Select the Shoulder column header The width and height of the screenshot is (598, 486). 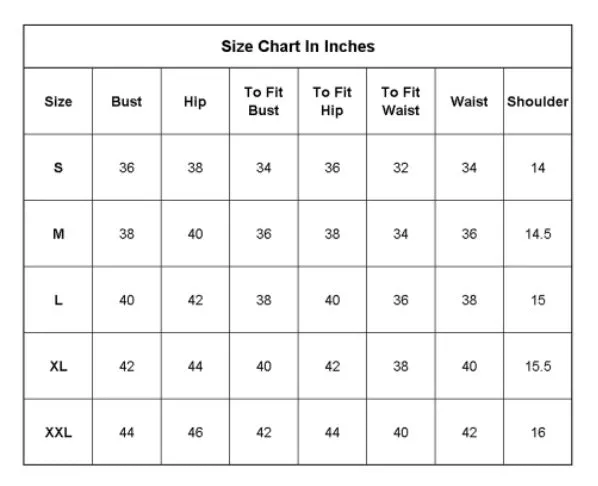(538, 101)
